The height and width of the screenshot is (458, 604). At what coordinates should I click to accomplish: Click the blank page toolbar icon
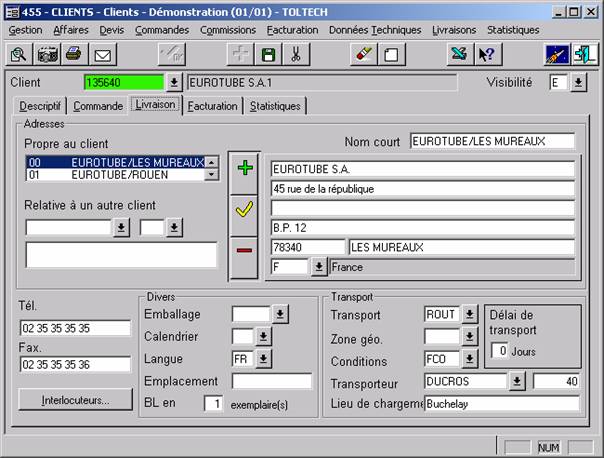[x=391, y=54]
